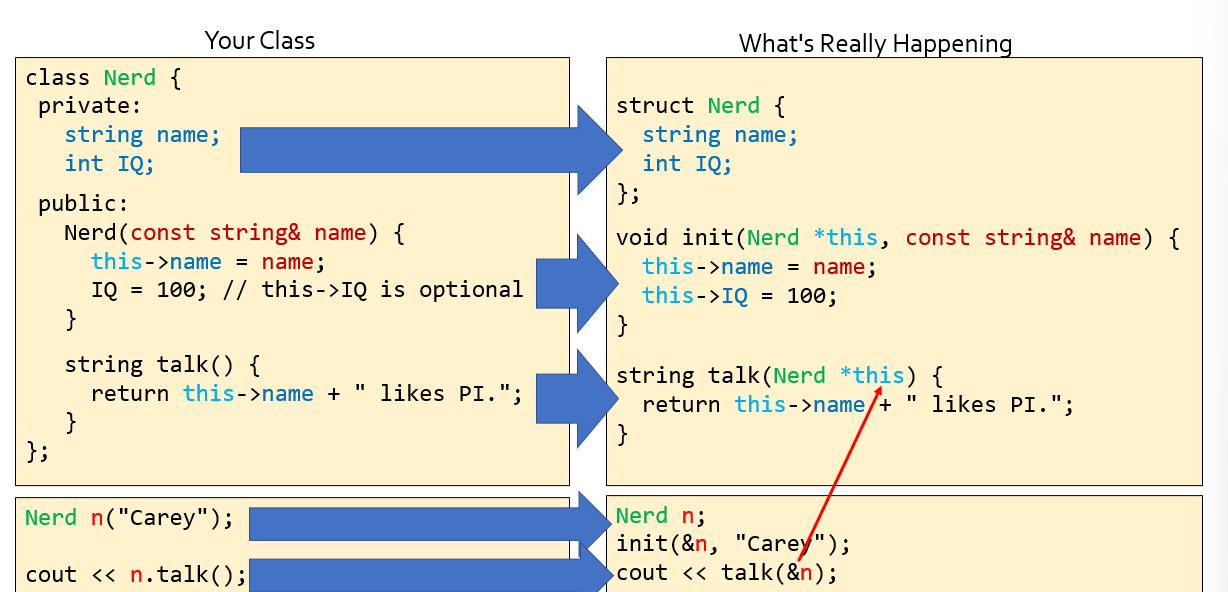Click the blue arrow pointing to struct members
The height and width of the screenshot is (592, 1228).
click(x=420, y=150)
